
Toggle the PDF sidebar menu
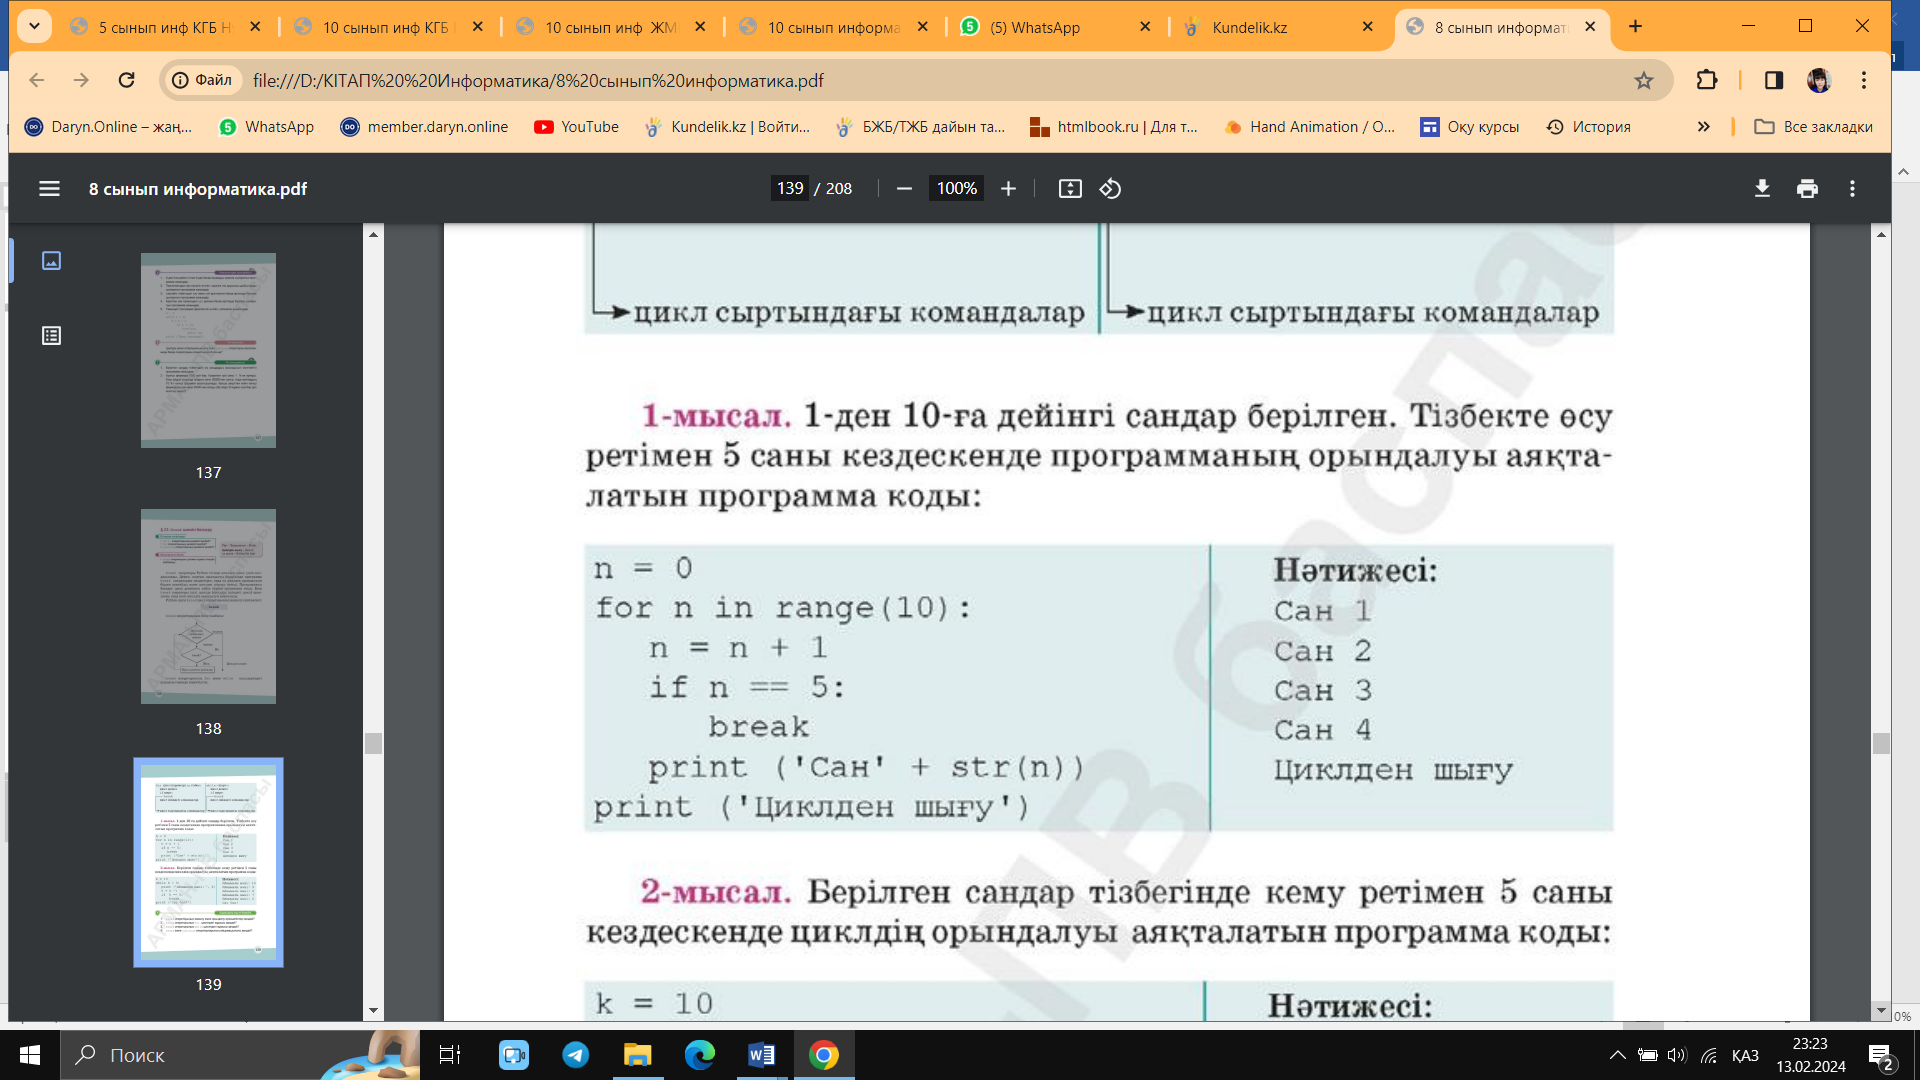coord(49,189)
